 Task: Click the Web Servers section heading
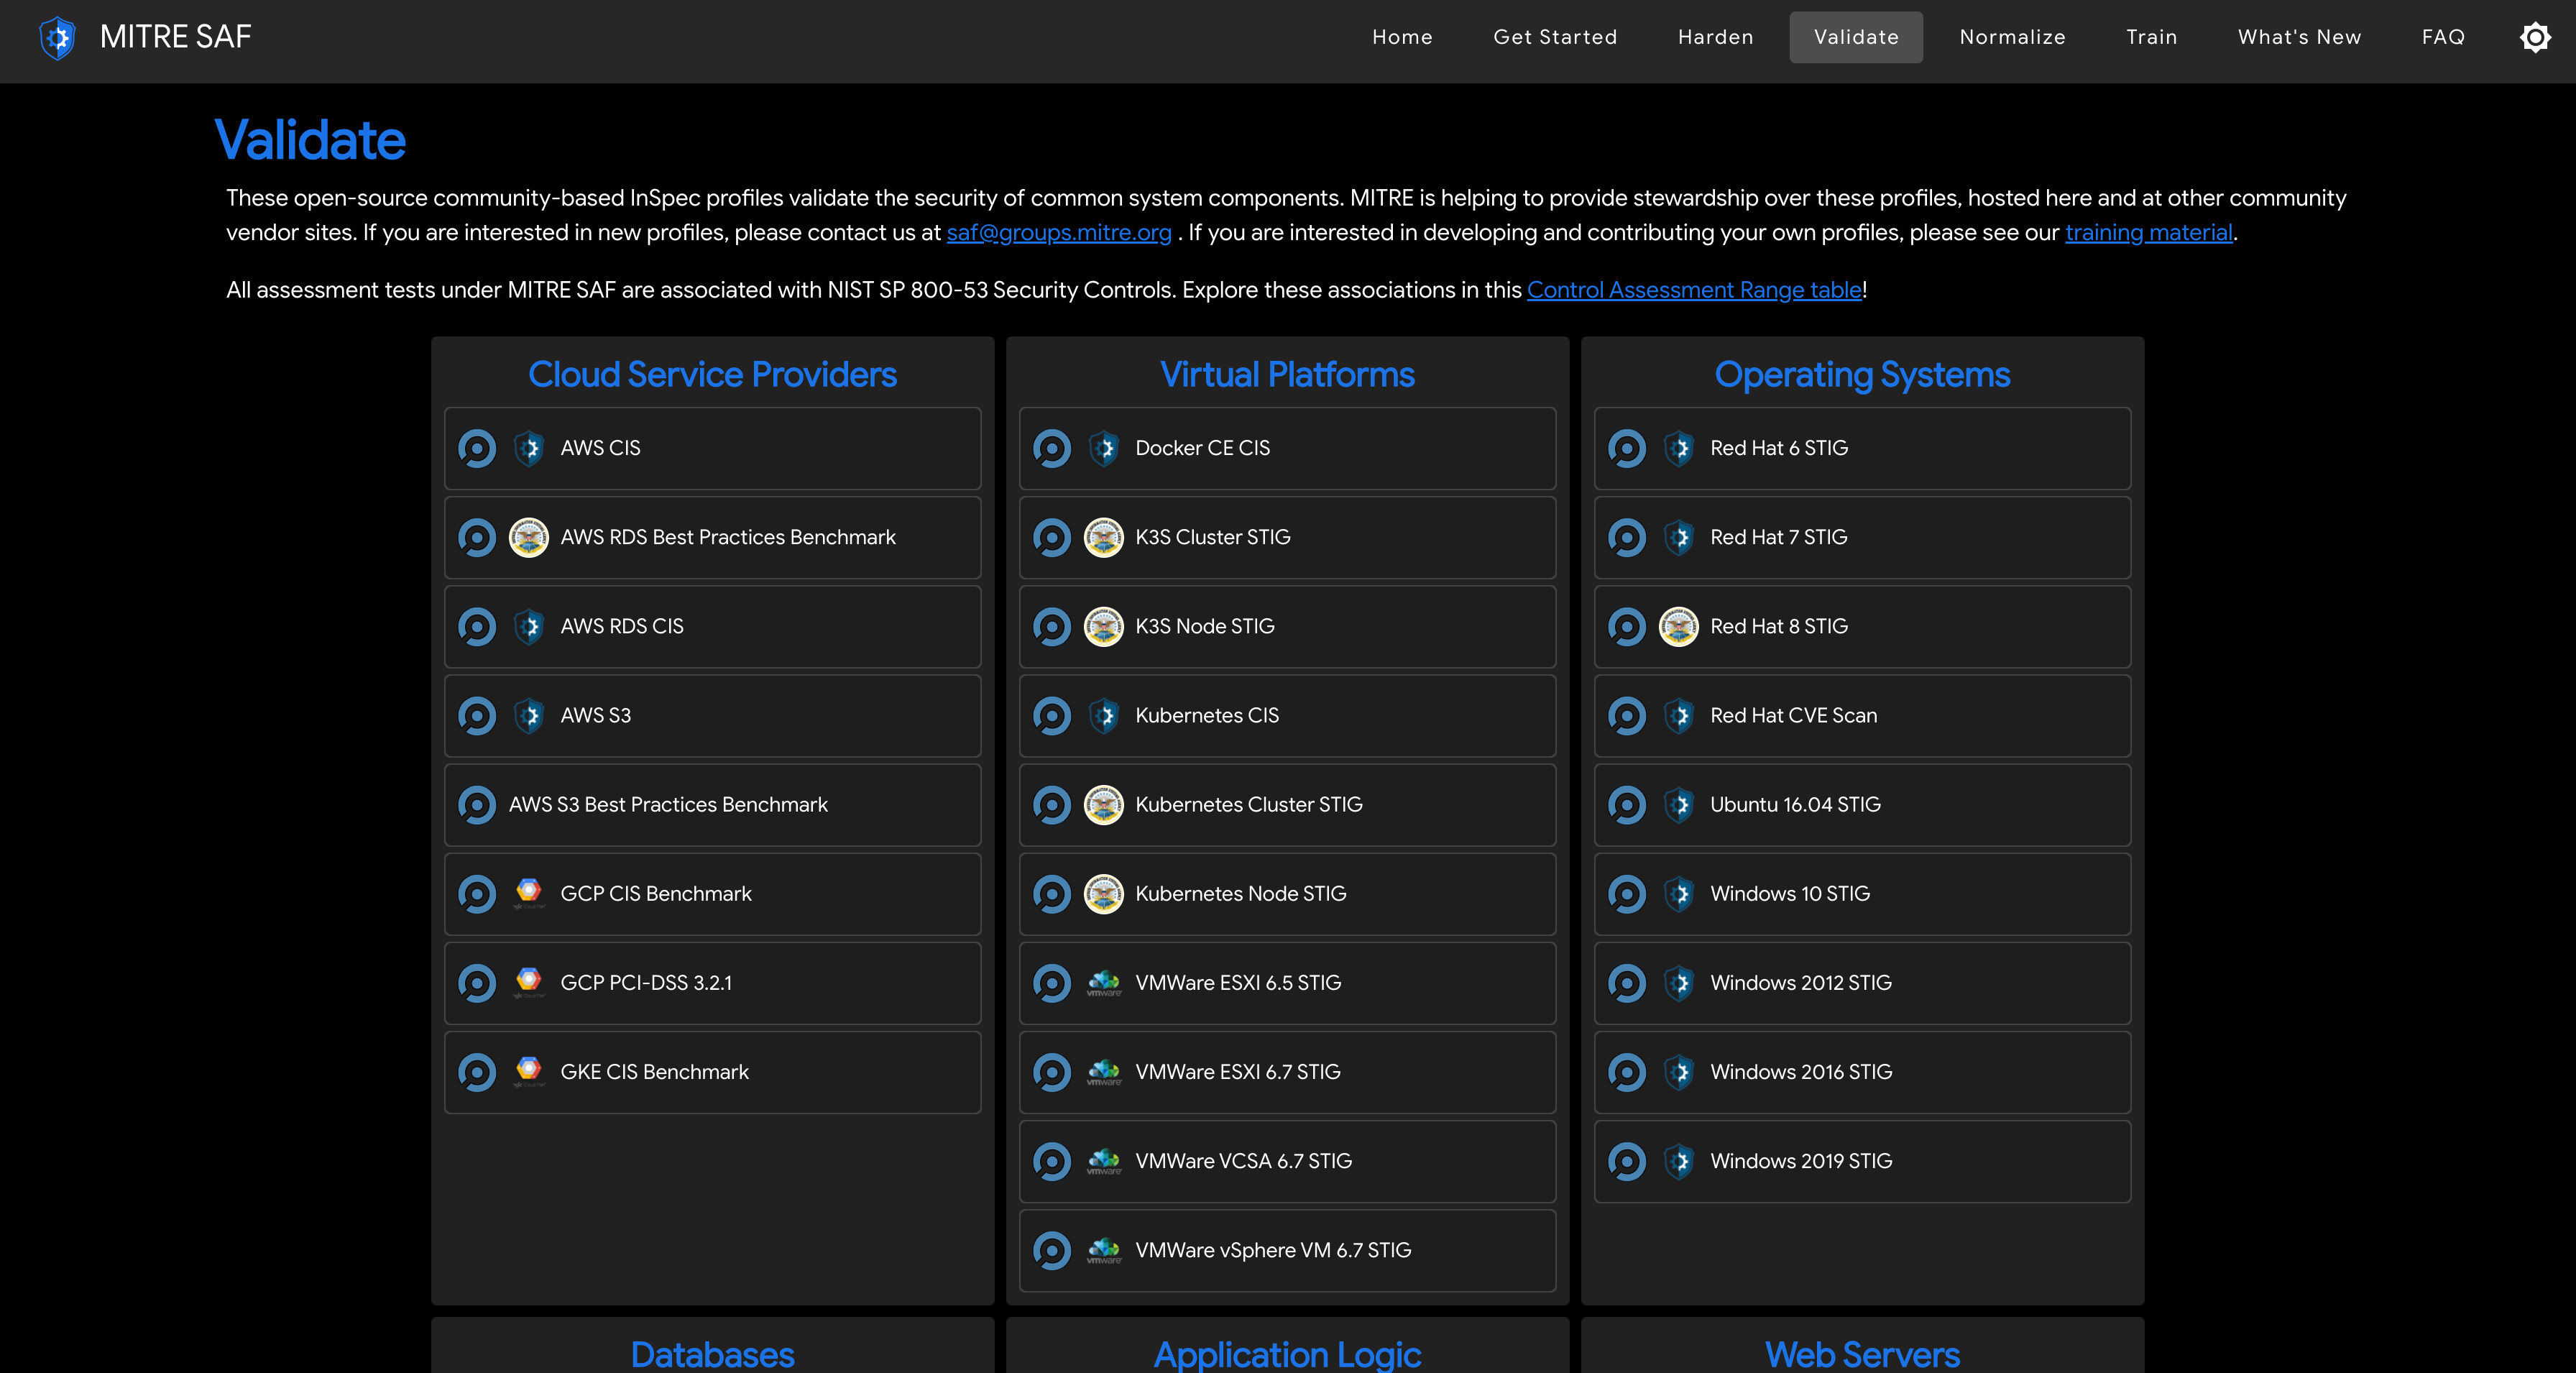coord(1862,1354)
